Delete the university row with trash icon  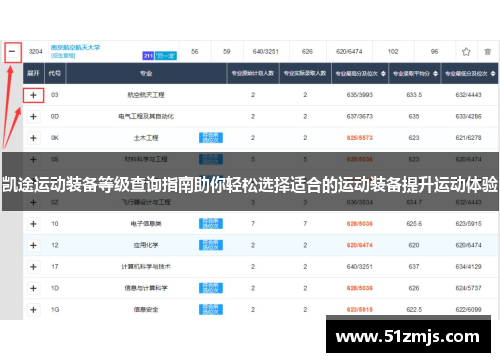pyautogui.click(x=487, y=52)
